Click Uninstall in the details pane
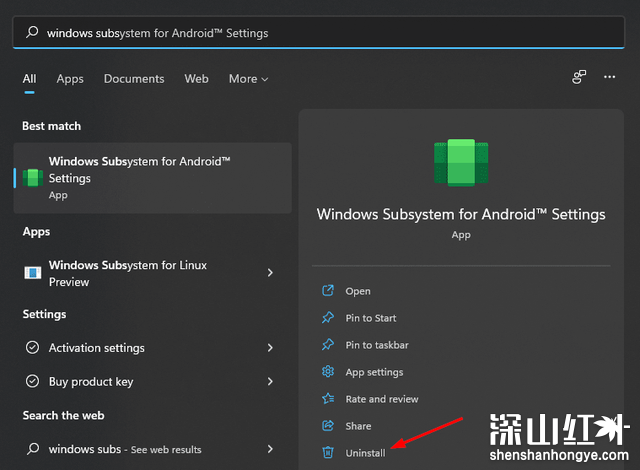Screen dimensions: 640x470 pyautogui.click(x=365, y=453)
